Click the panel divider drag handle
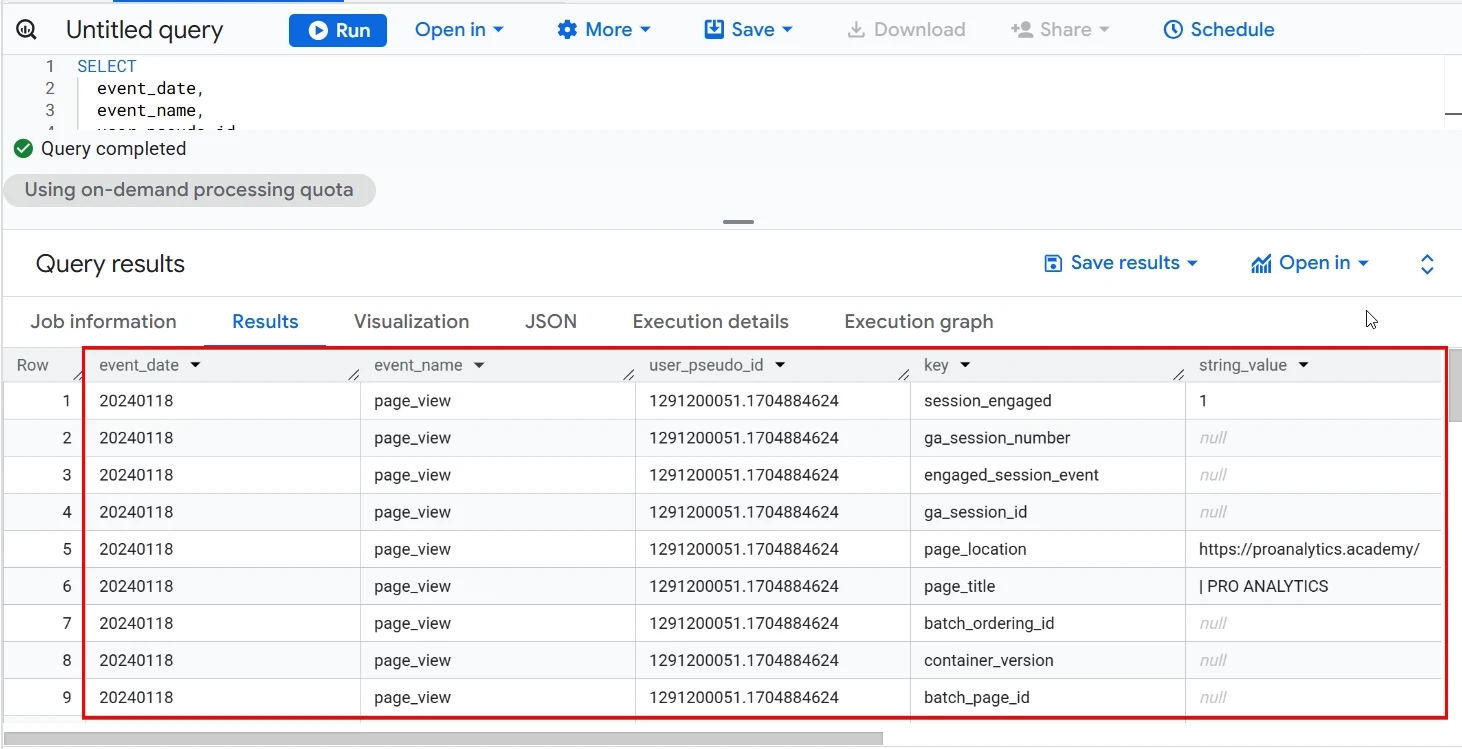The image size is (1462, 749). 739,222
